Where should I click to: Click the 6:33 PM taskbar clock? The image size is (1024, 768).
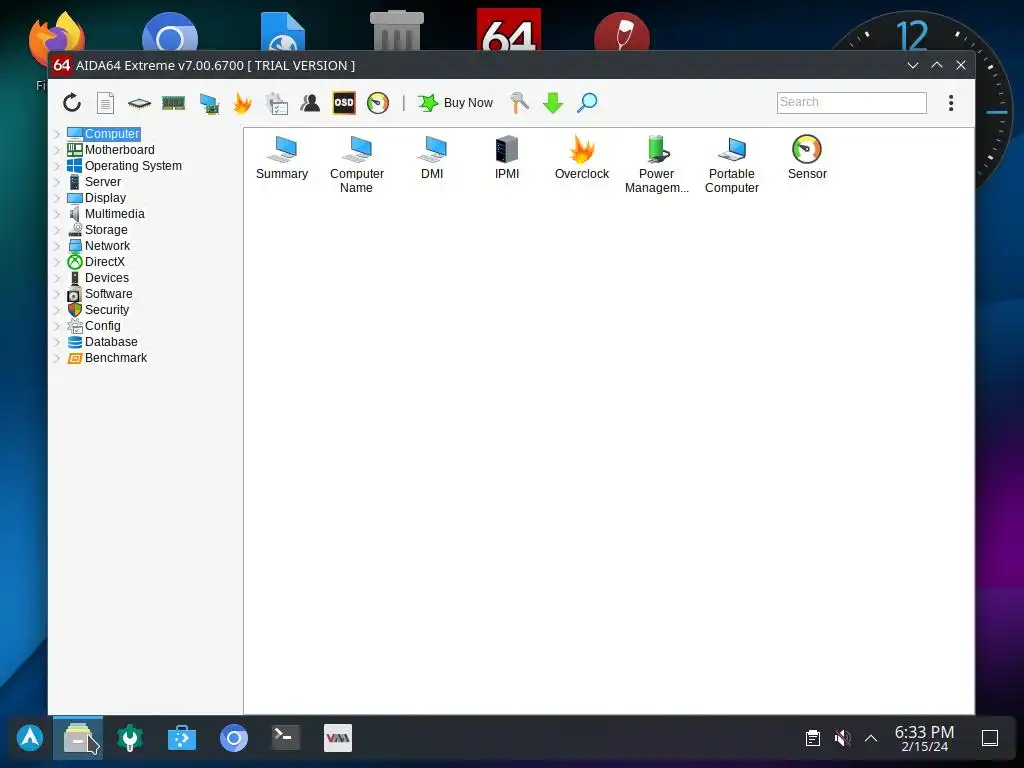924,739
